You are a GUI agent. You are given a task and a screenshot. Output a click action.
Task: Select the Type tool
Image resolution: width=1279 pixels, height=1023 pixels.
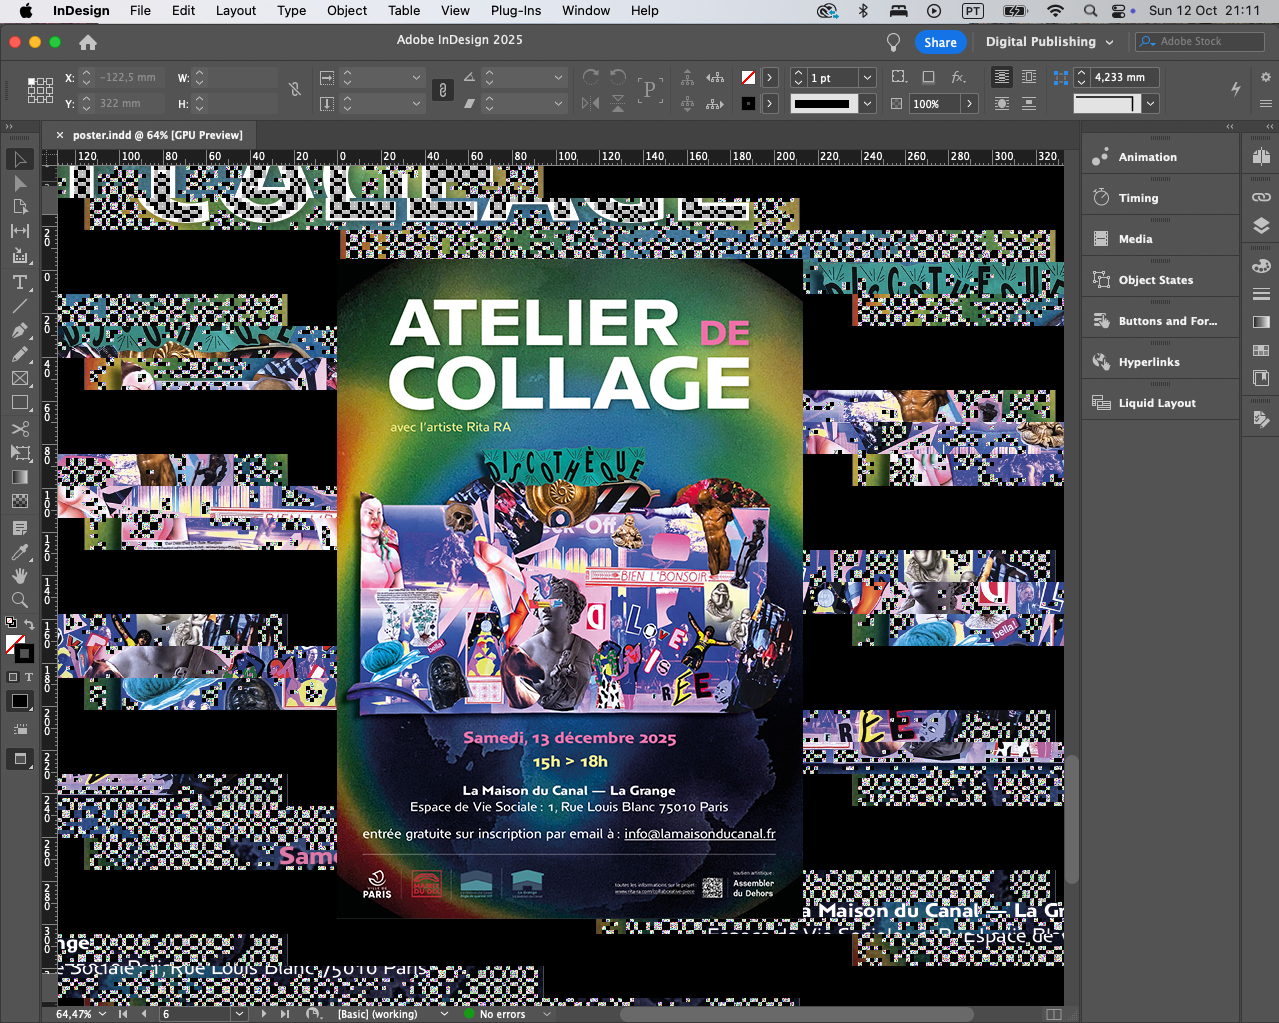19,282
